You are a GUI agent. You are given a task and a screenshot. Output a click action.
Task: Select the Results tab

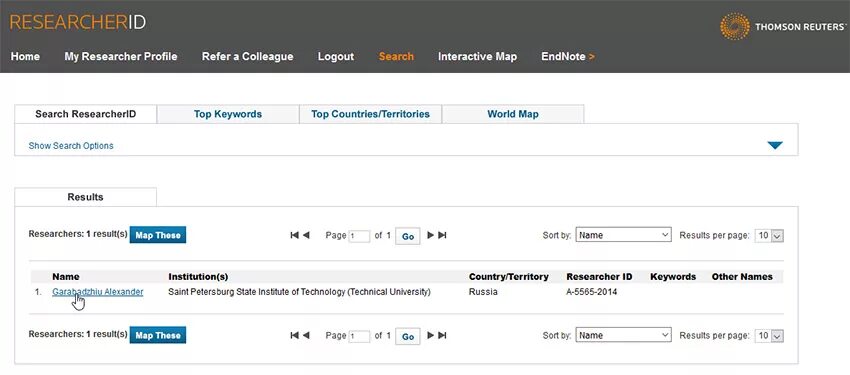86,197
